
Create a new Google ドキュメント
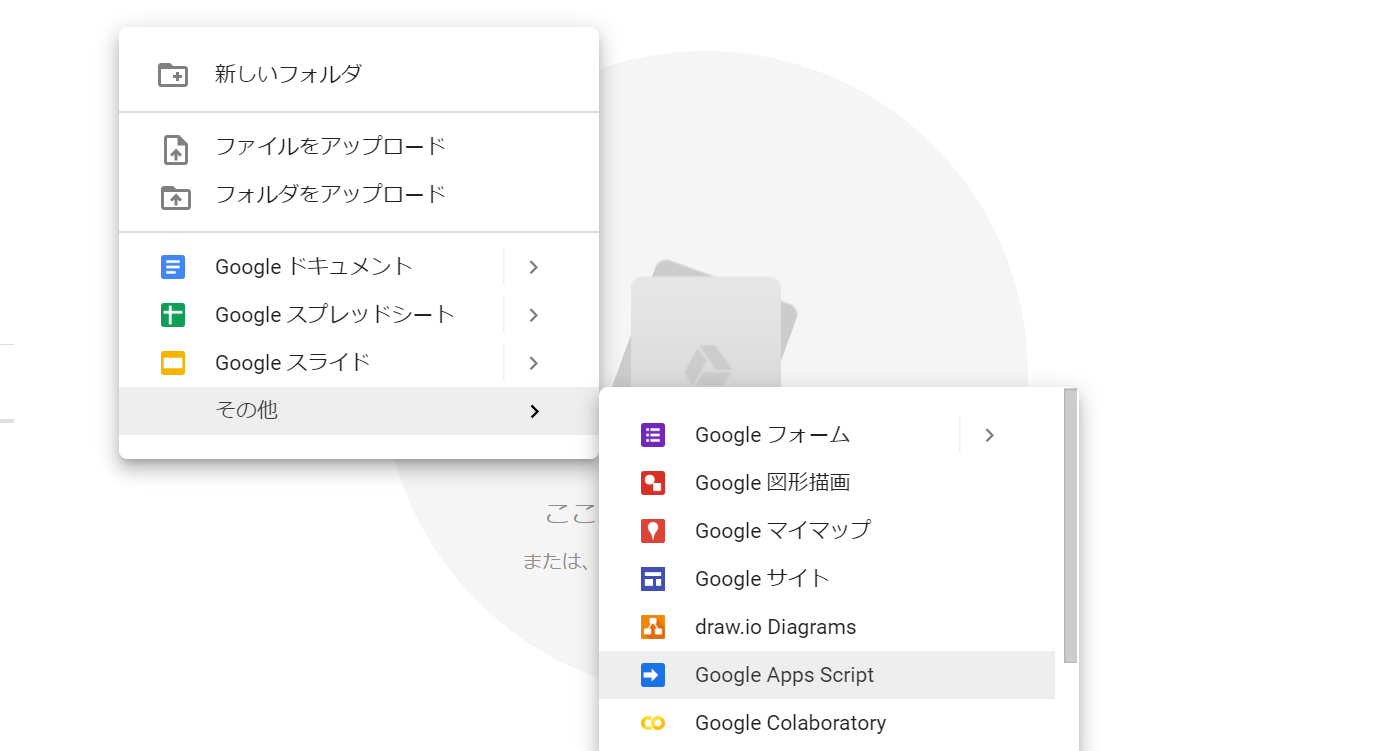(x=311, y=267)
